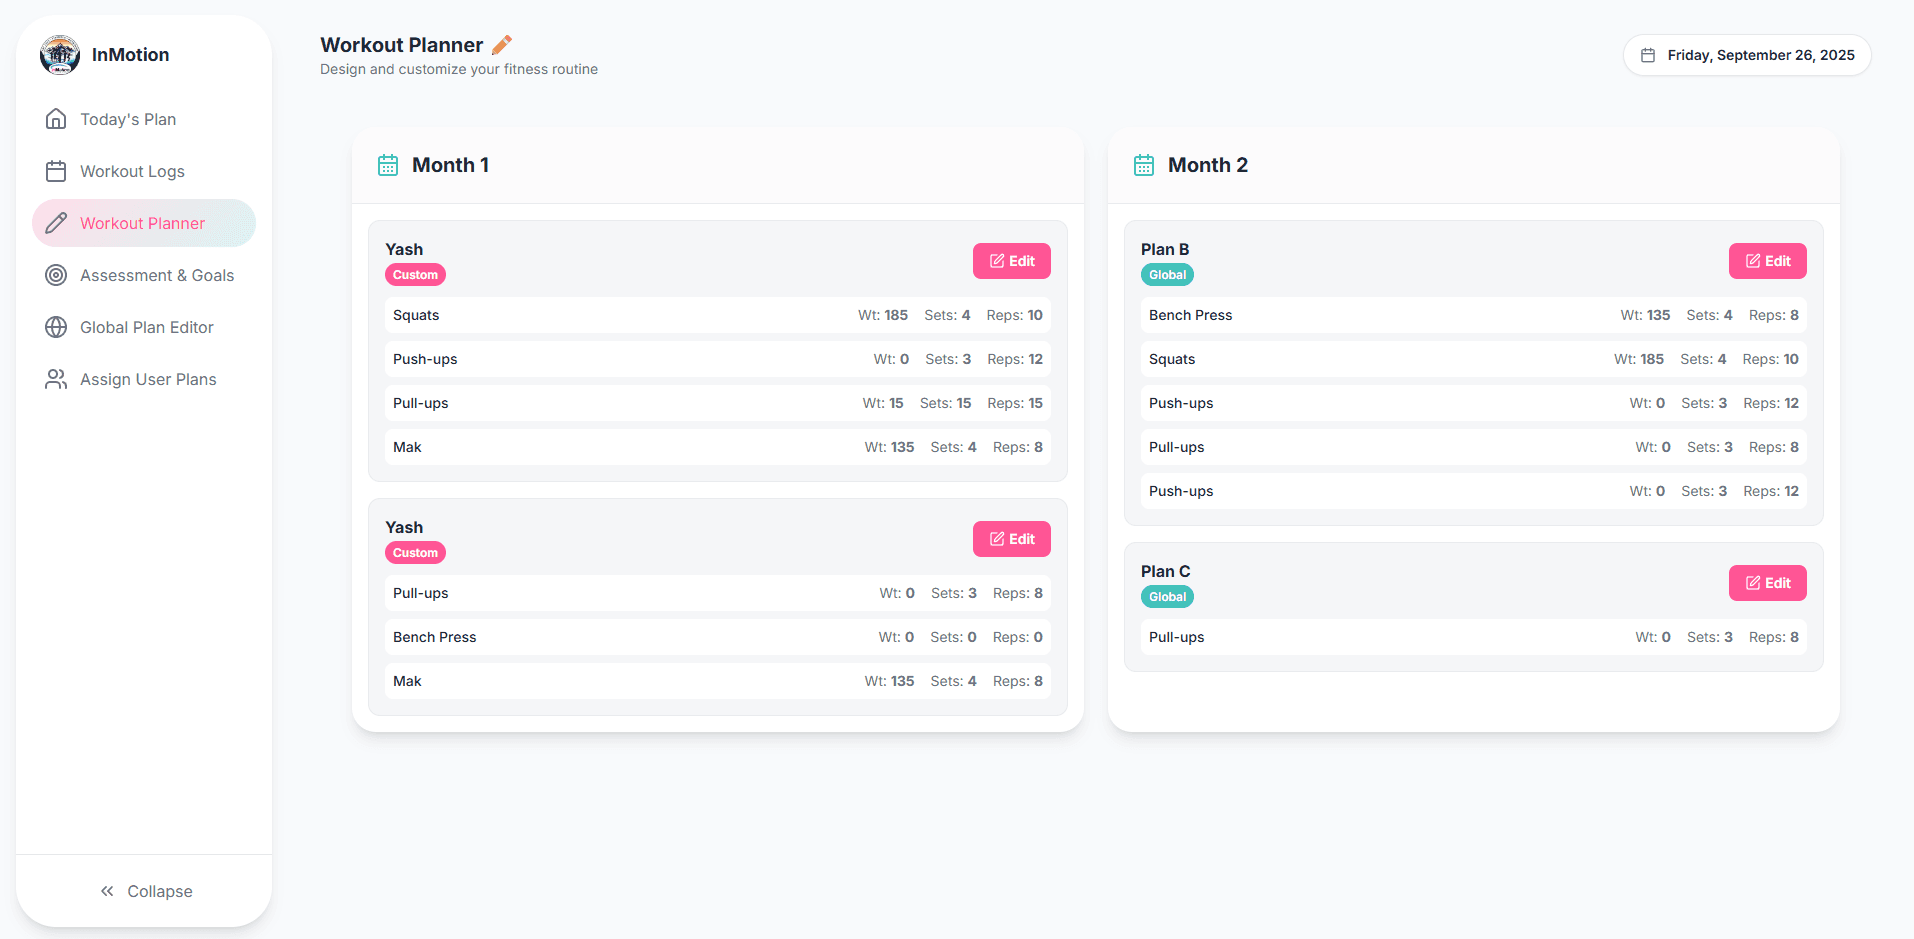Edit Plan C in Month 2
This screenshot has width=1914, height=939.
tap(1767, 583)
